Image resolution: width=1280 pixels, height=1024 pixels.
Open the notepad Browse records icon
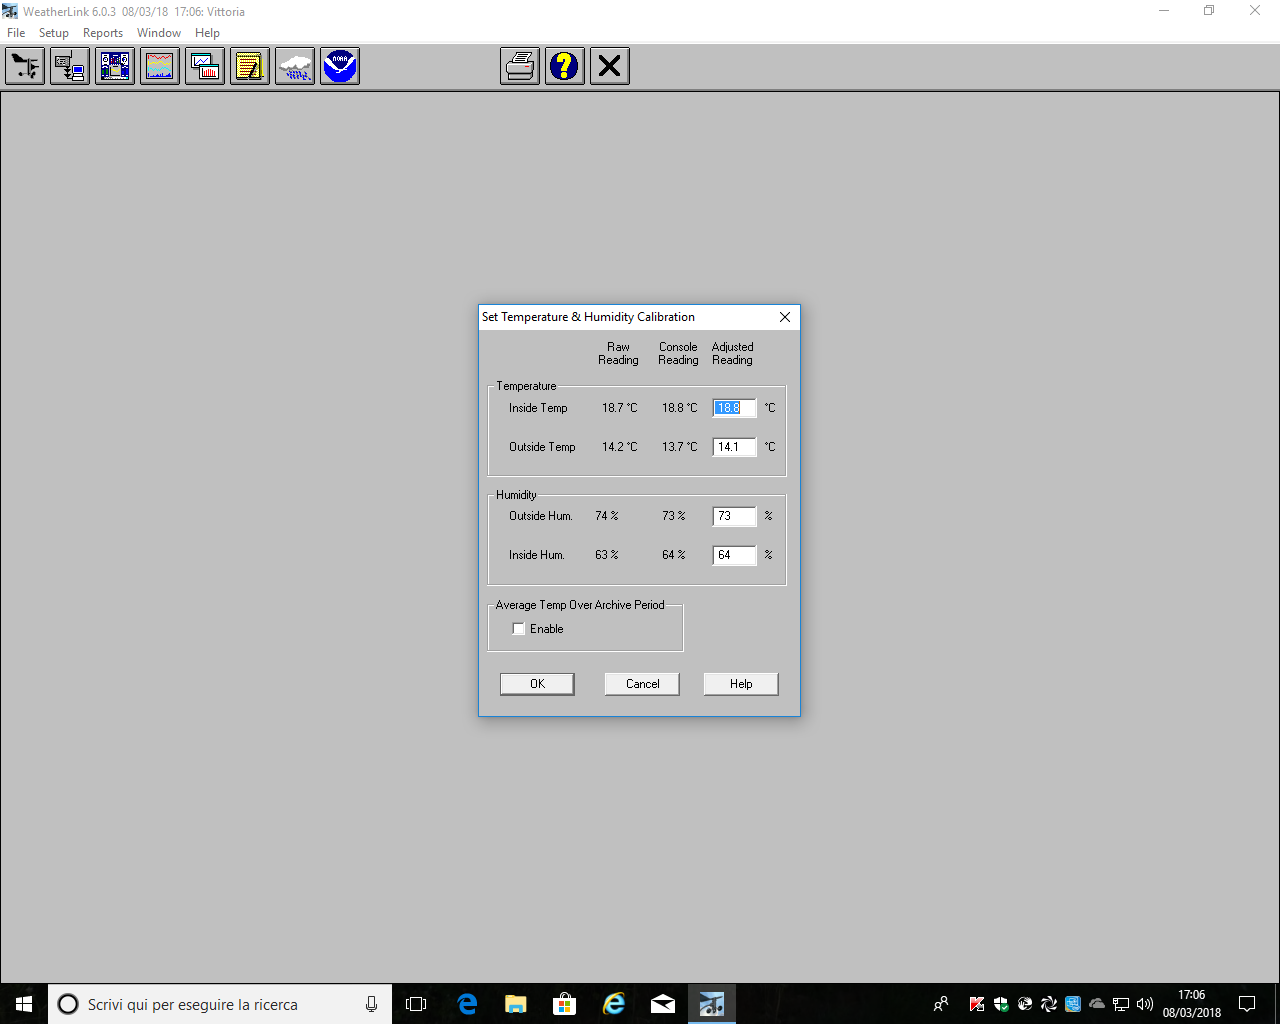pos(250,66)
